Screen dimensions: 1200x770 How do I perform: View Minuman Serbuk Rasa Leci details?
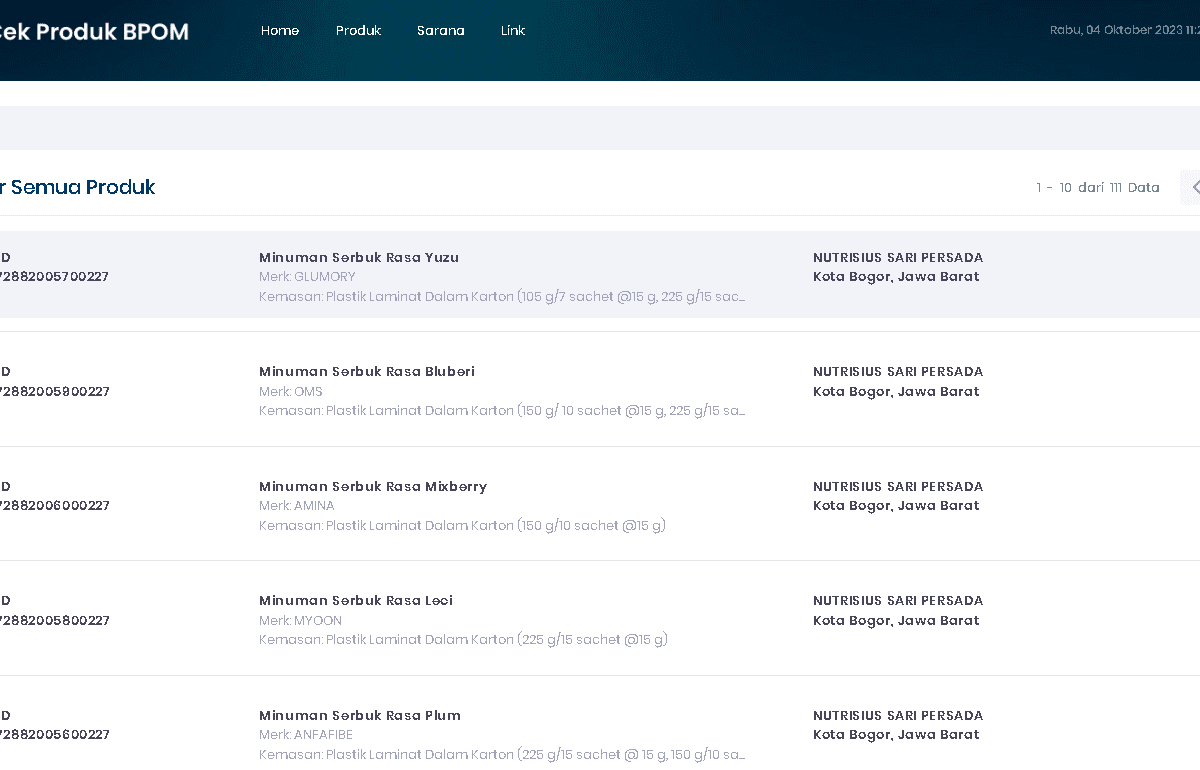click(x=356, y=600)
